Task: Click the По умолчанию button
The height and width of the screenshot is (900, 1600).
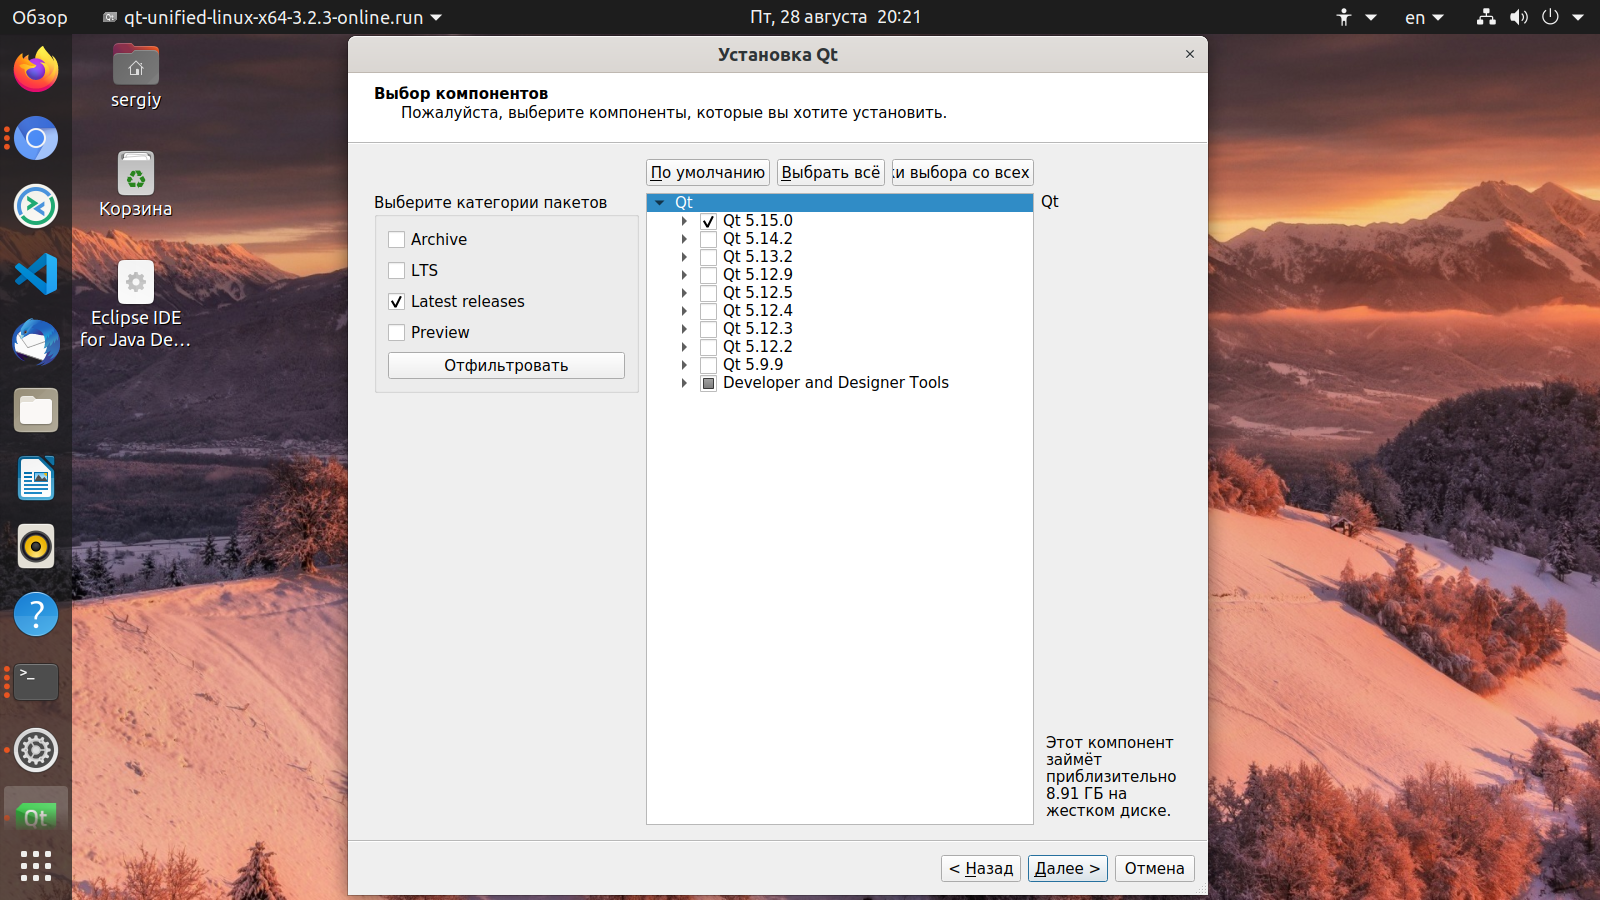Action: [708, 172]
